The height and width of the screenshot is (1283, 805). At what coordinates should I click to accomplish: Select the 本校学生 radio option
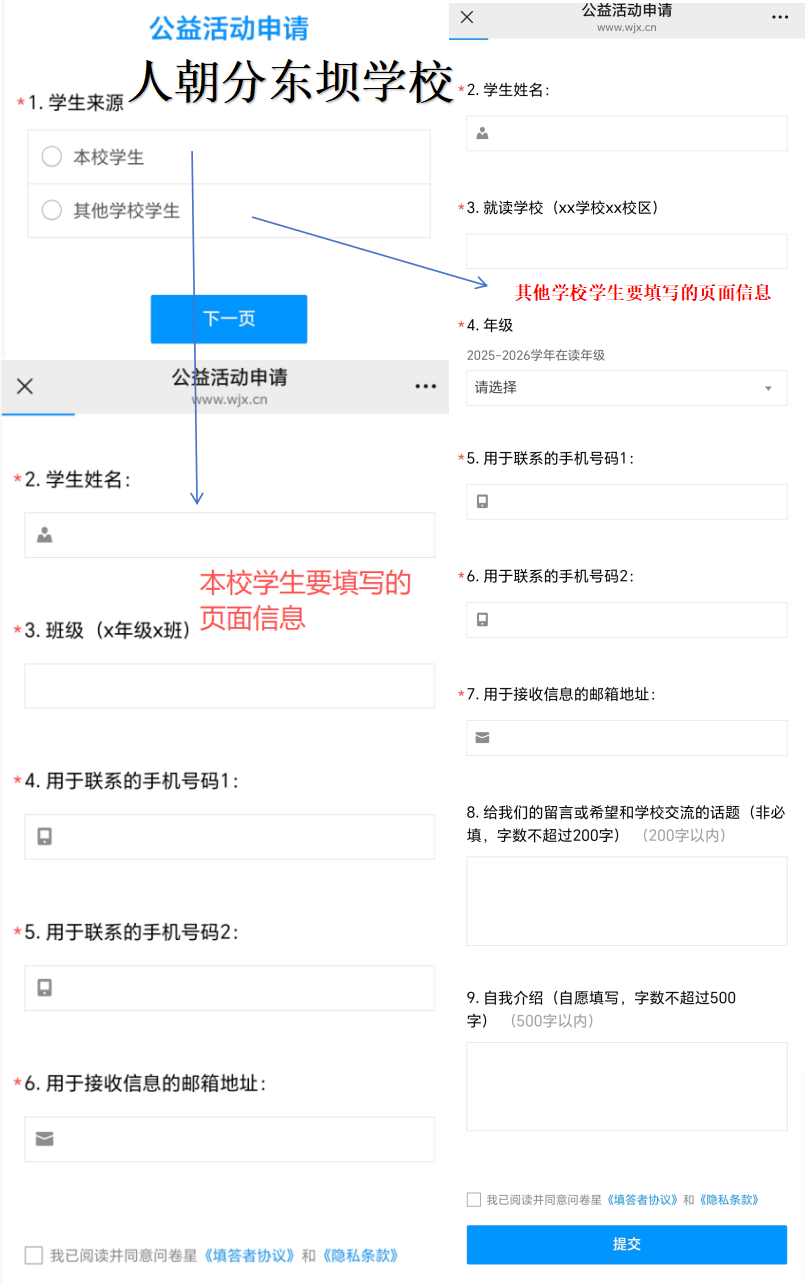point(52,157)
